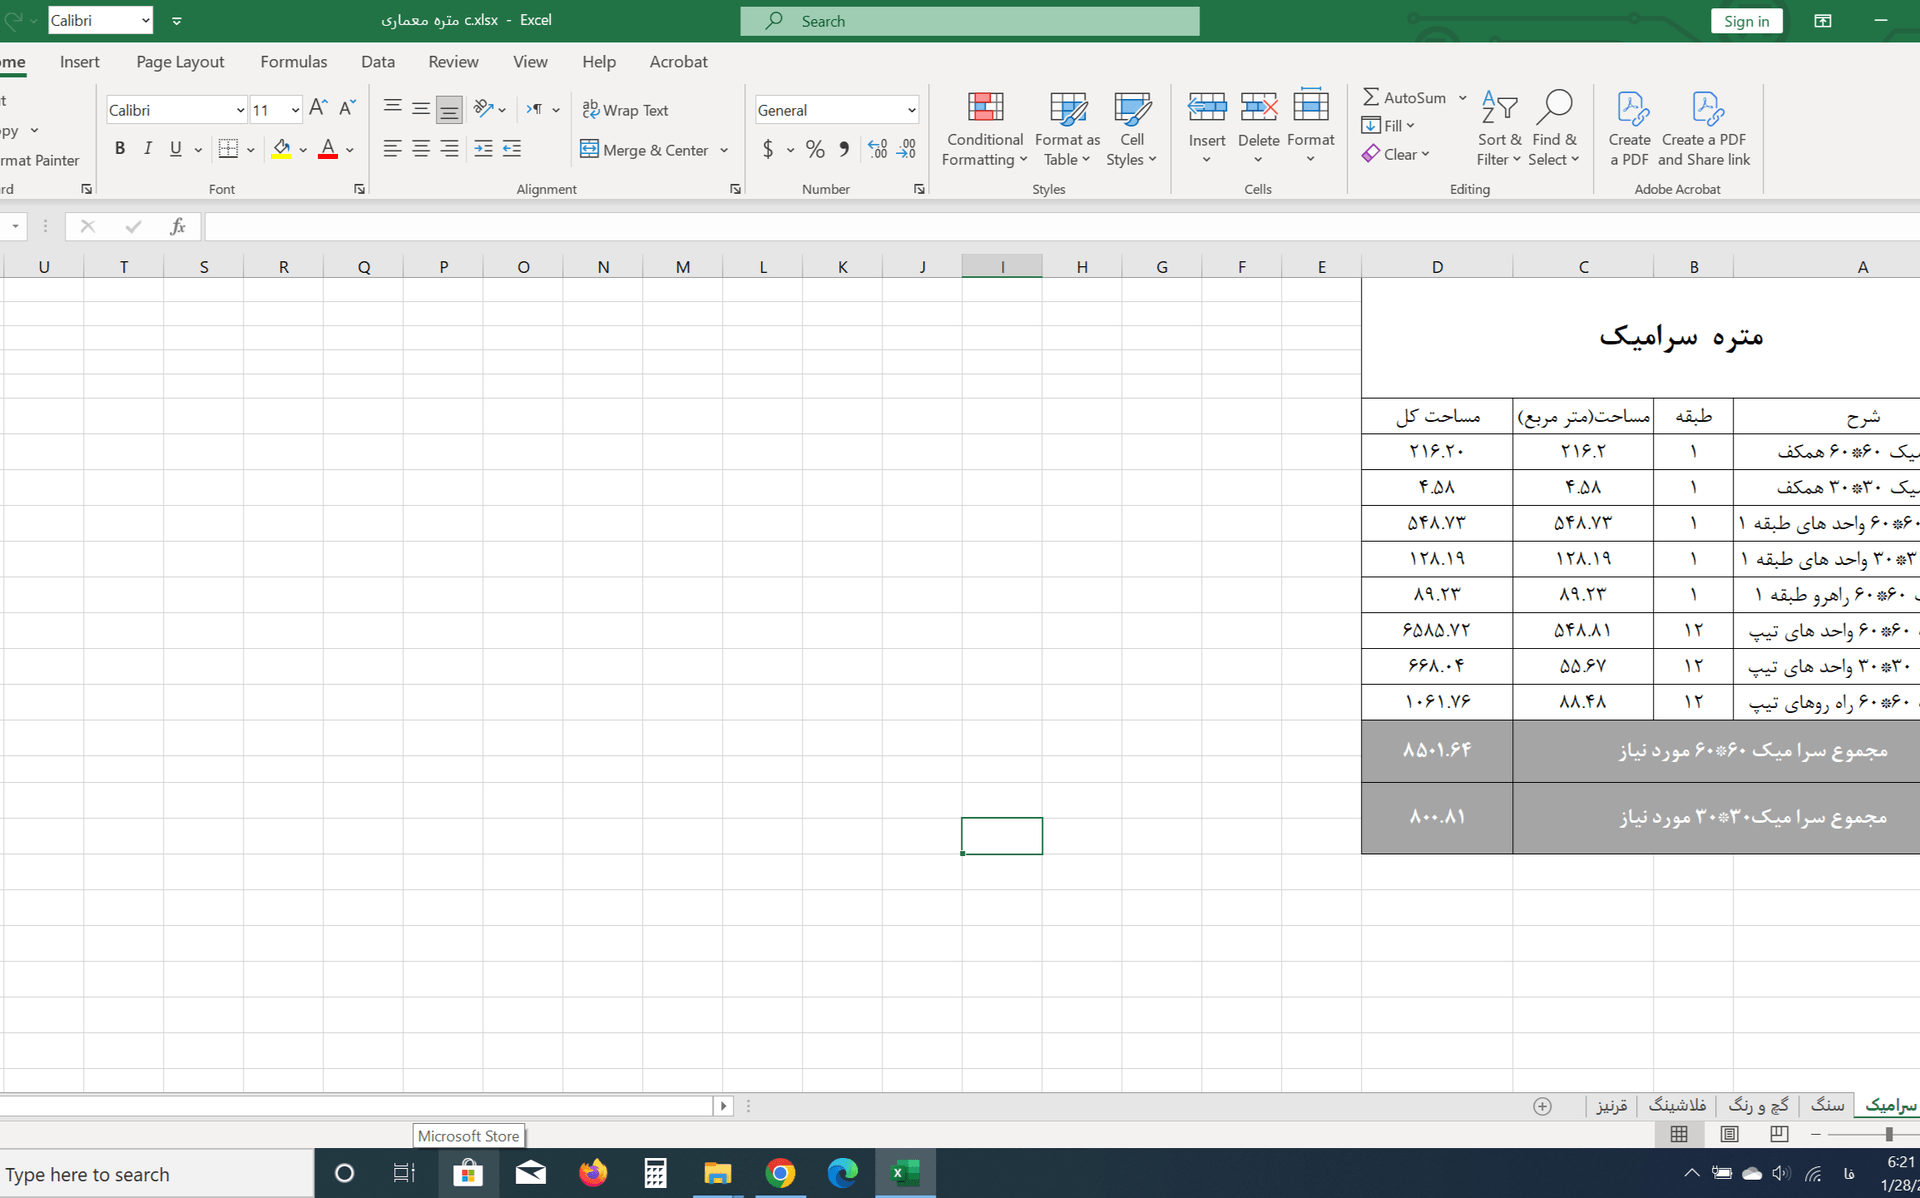Viewport: 1920px width, 1198px height.
Task: Click the Insert Function fx icon
Action: [x=177, y=226]
